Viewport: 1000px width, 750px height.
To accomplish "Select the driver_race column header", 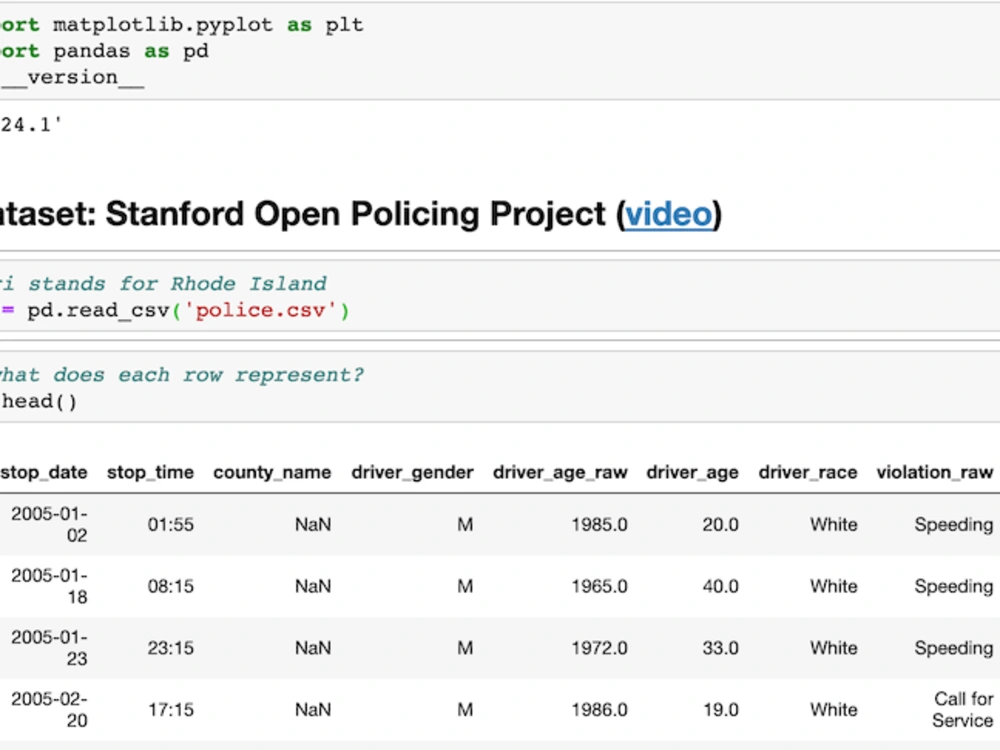I will click(808, 473).
